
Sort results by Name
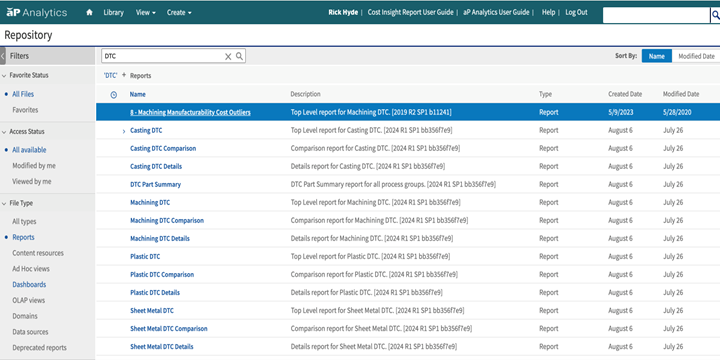[x=657, y=56]
